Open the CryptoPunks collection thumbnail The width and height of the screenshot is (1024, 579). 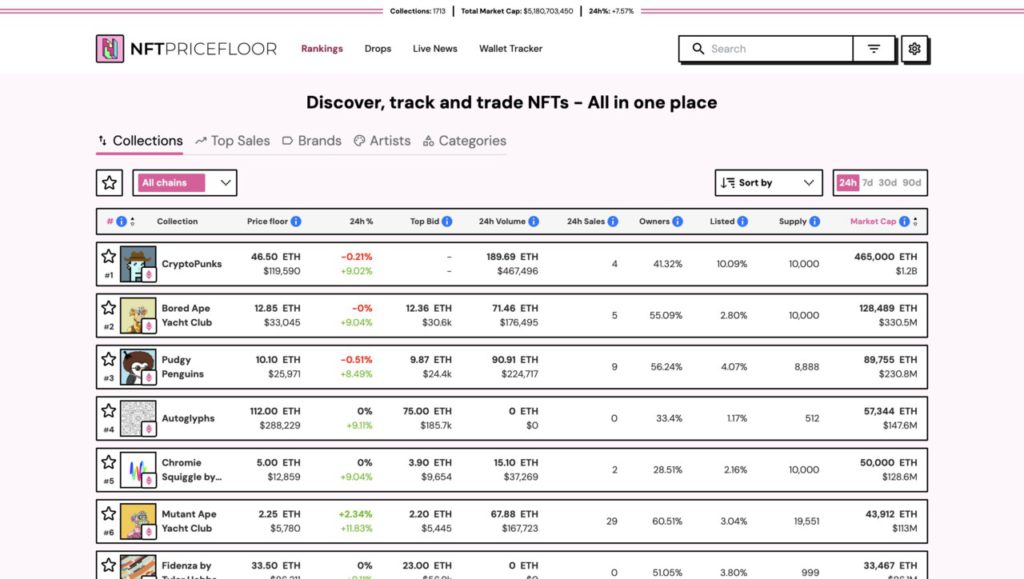[x=138, y=264]
